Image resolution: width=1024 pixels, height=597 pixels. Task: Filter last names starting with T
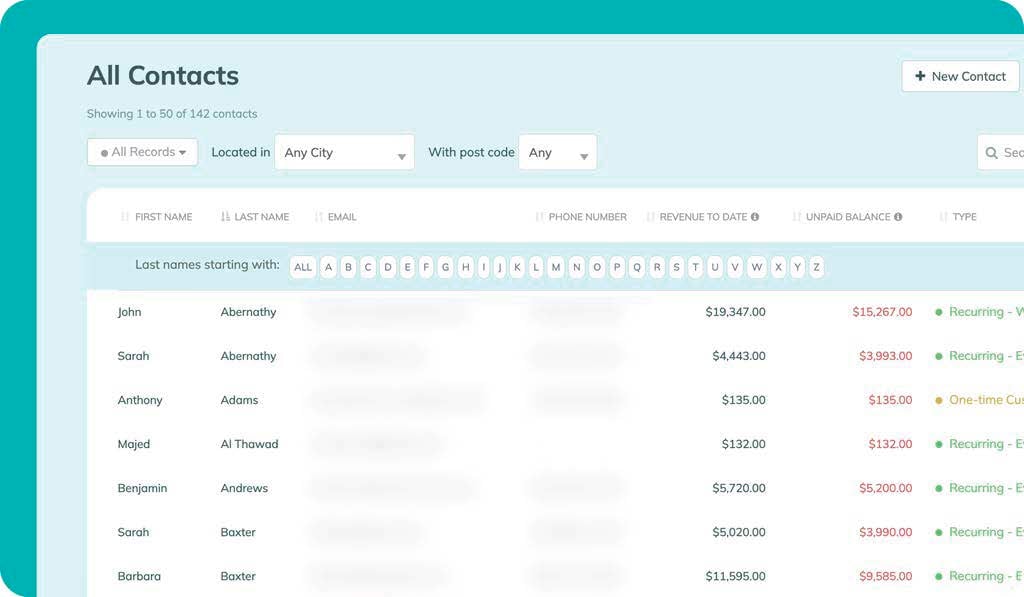(x=696, y=267)
